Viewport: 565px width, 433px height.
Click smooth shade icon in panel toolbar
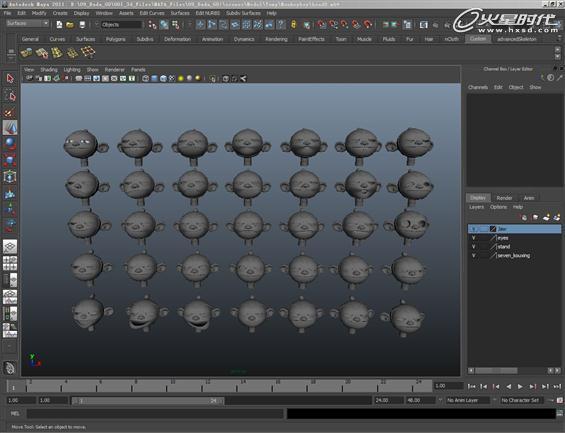(154, 78)
